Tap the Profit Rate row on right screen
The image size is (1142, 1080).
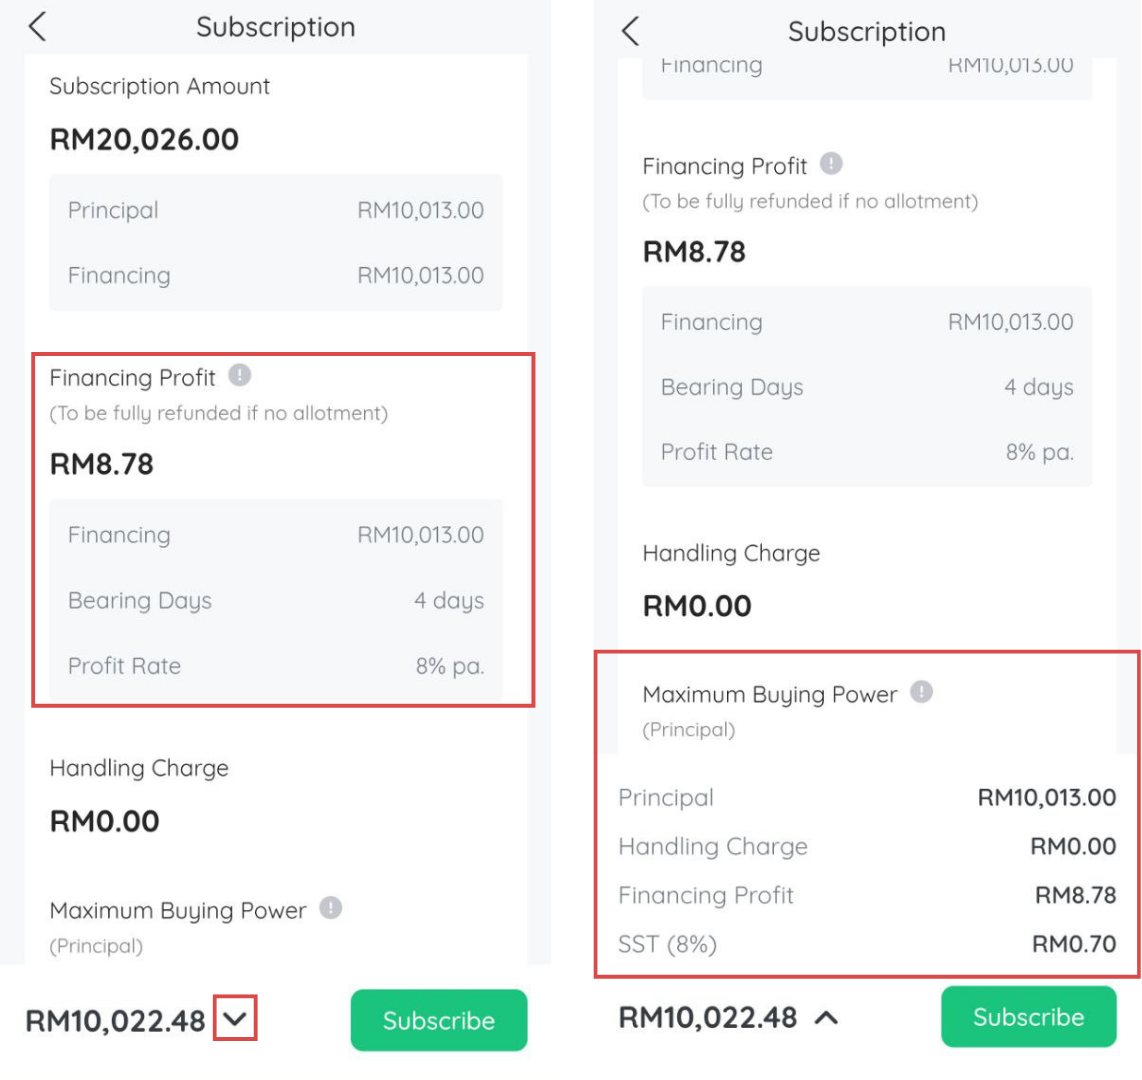point(866,452)
